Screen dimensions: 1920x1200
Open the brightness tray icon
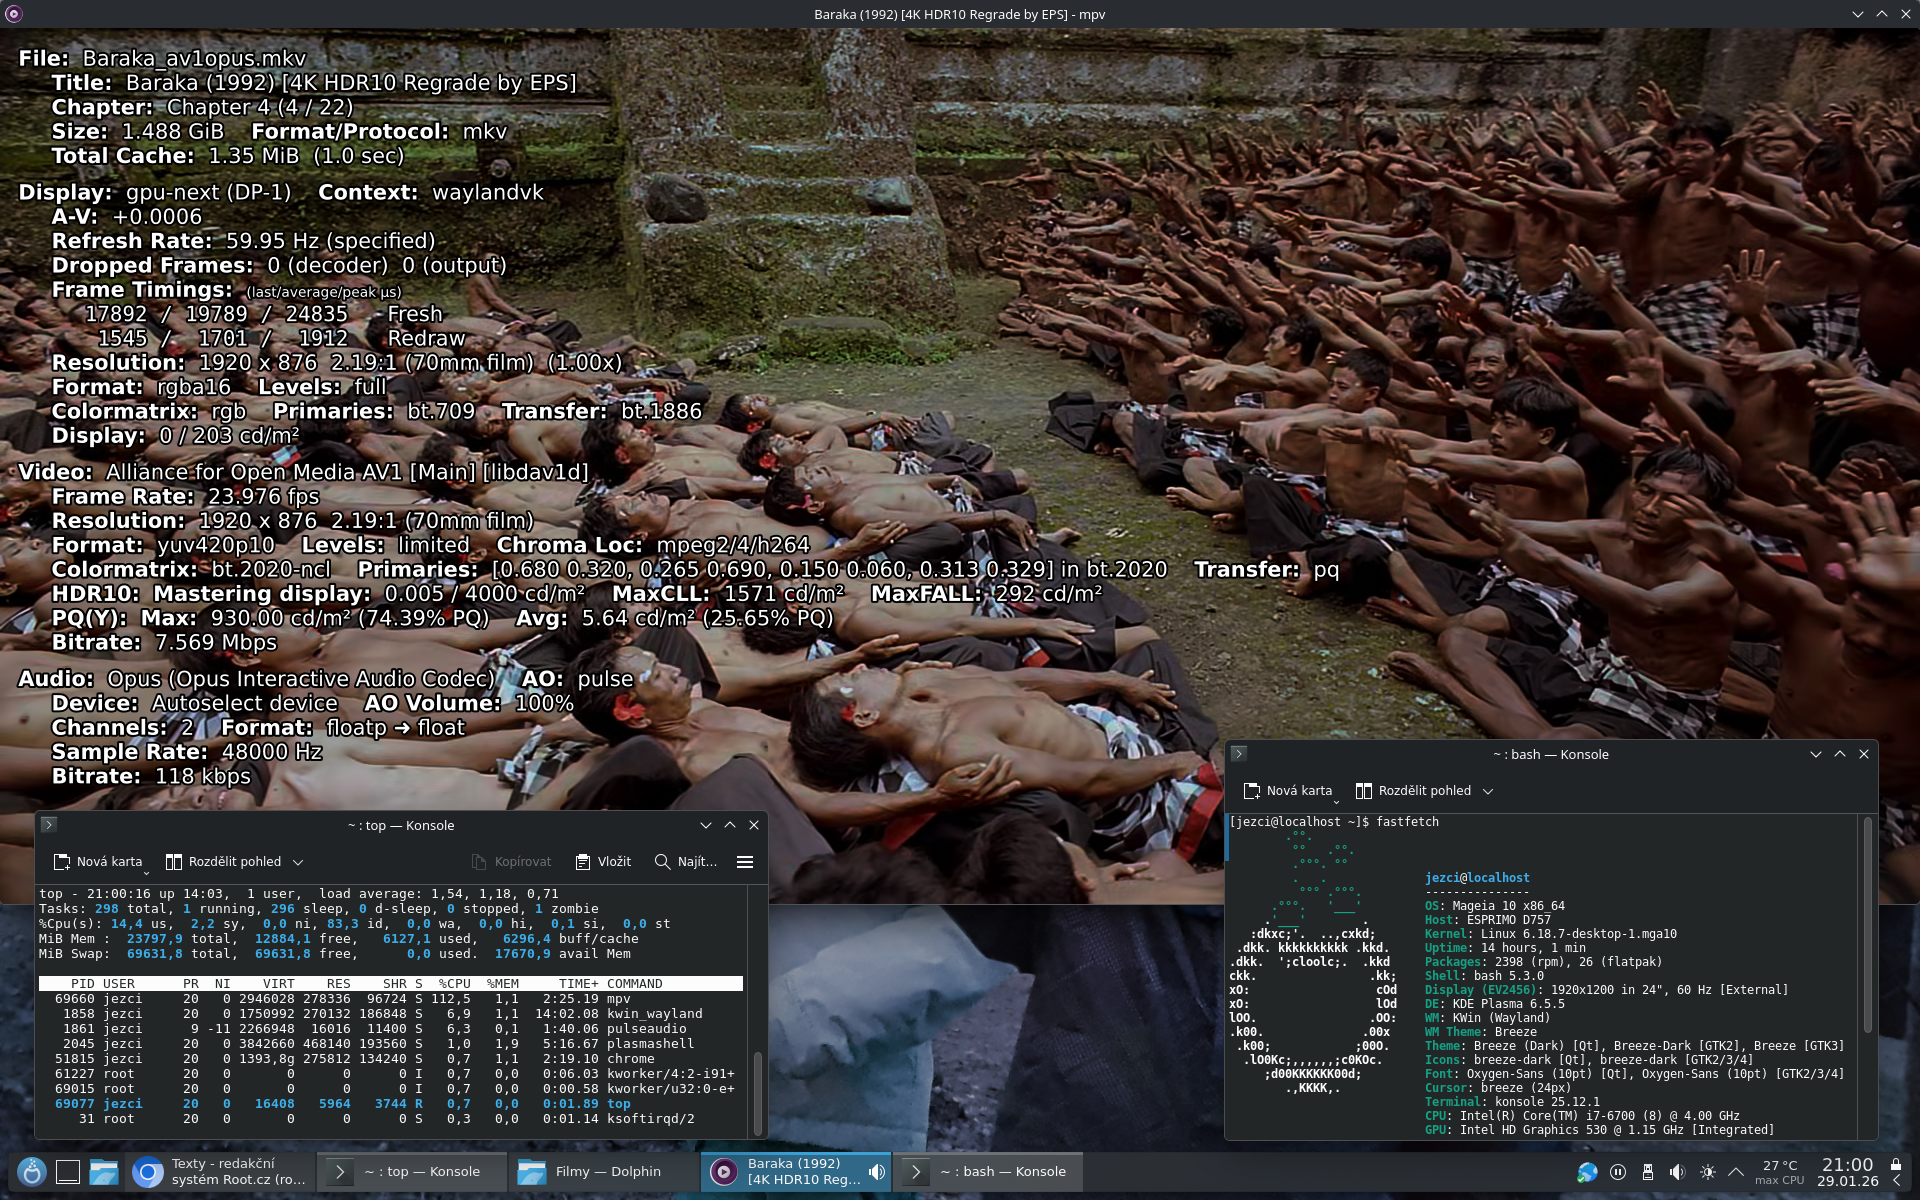1707,1171
